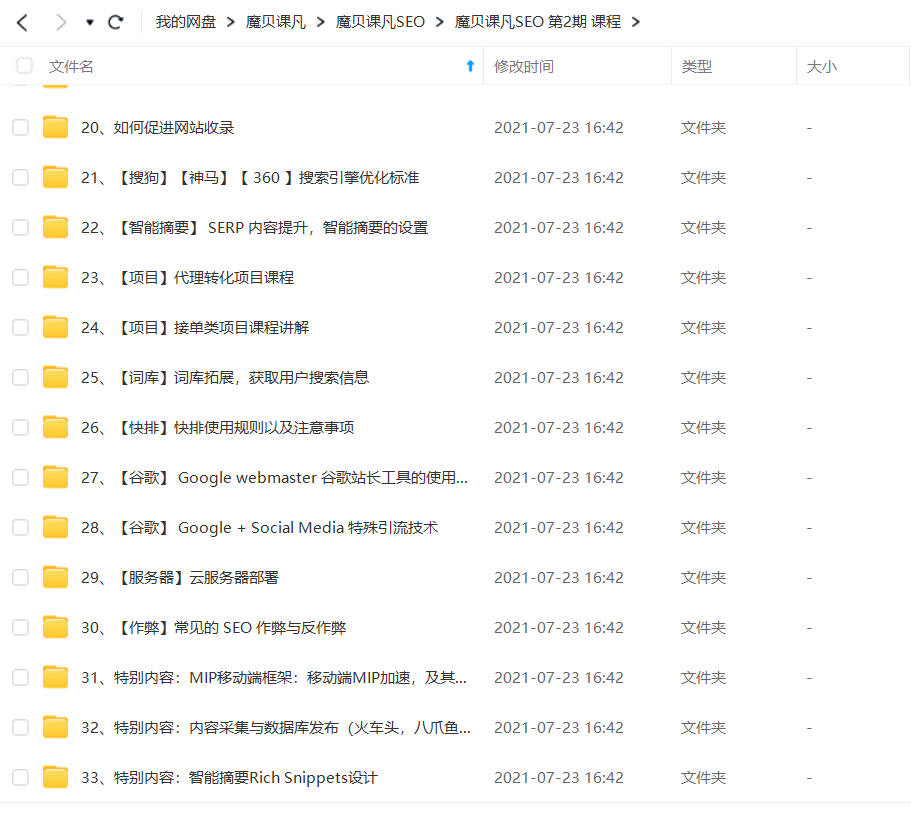Check the box for folder 28 Social Media

pos(20,527)
